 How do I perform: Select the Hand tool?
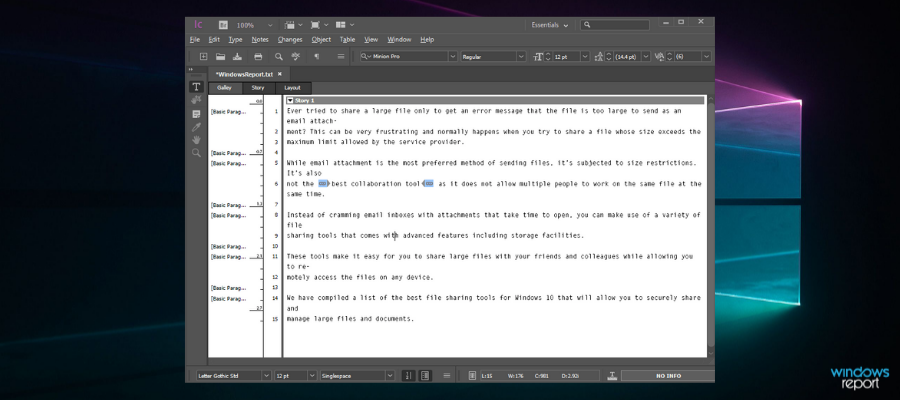(x=197, y=140)
